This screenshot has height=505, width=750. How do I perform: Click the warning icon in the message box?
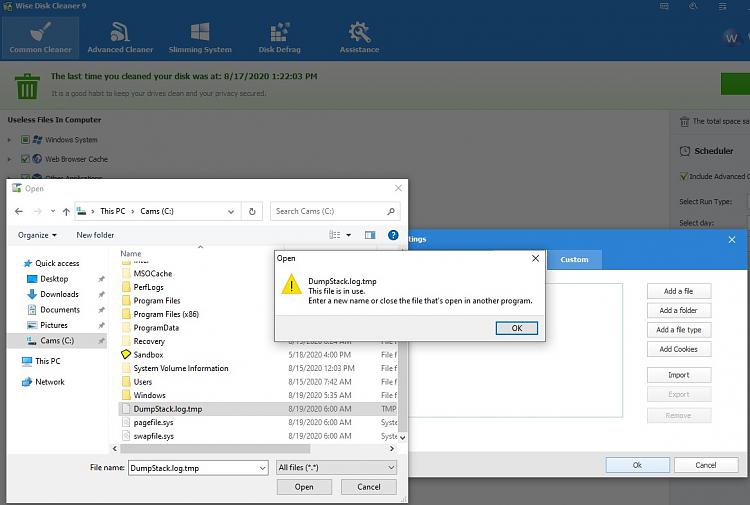pos(291,285)
